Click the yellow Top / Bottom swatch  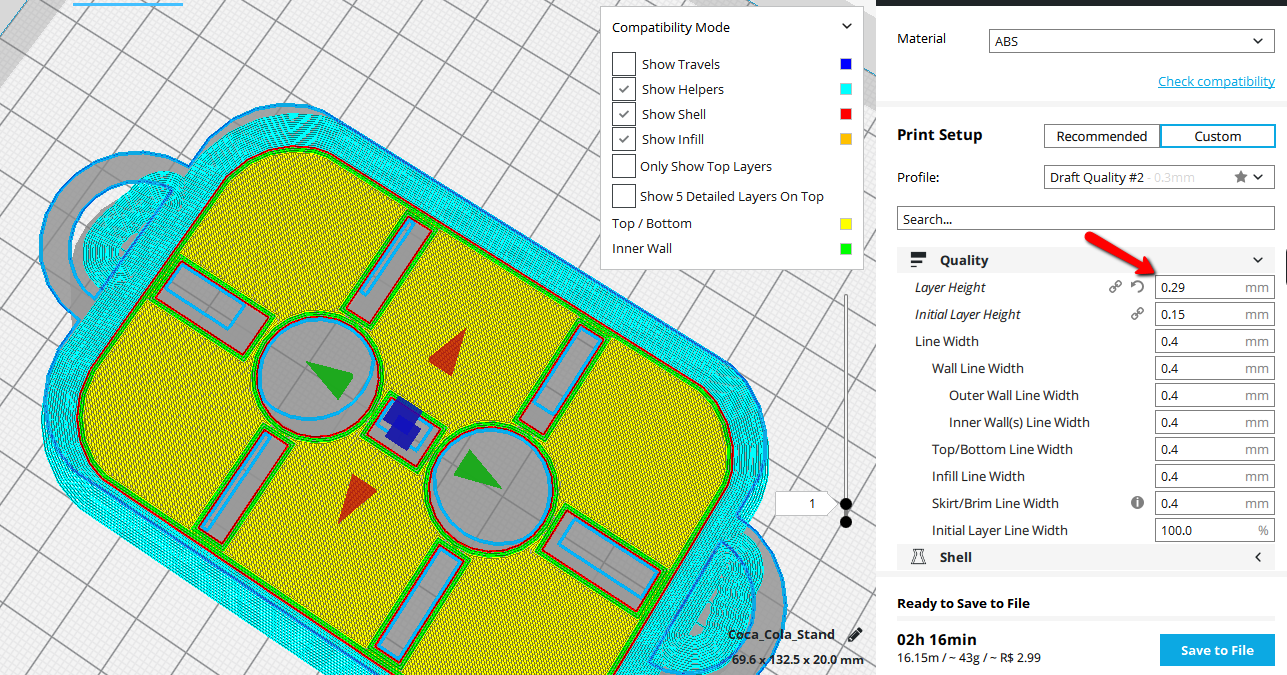tap(846, 224)
